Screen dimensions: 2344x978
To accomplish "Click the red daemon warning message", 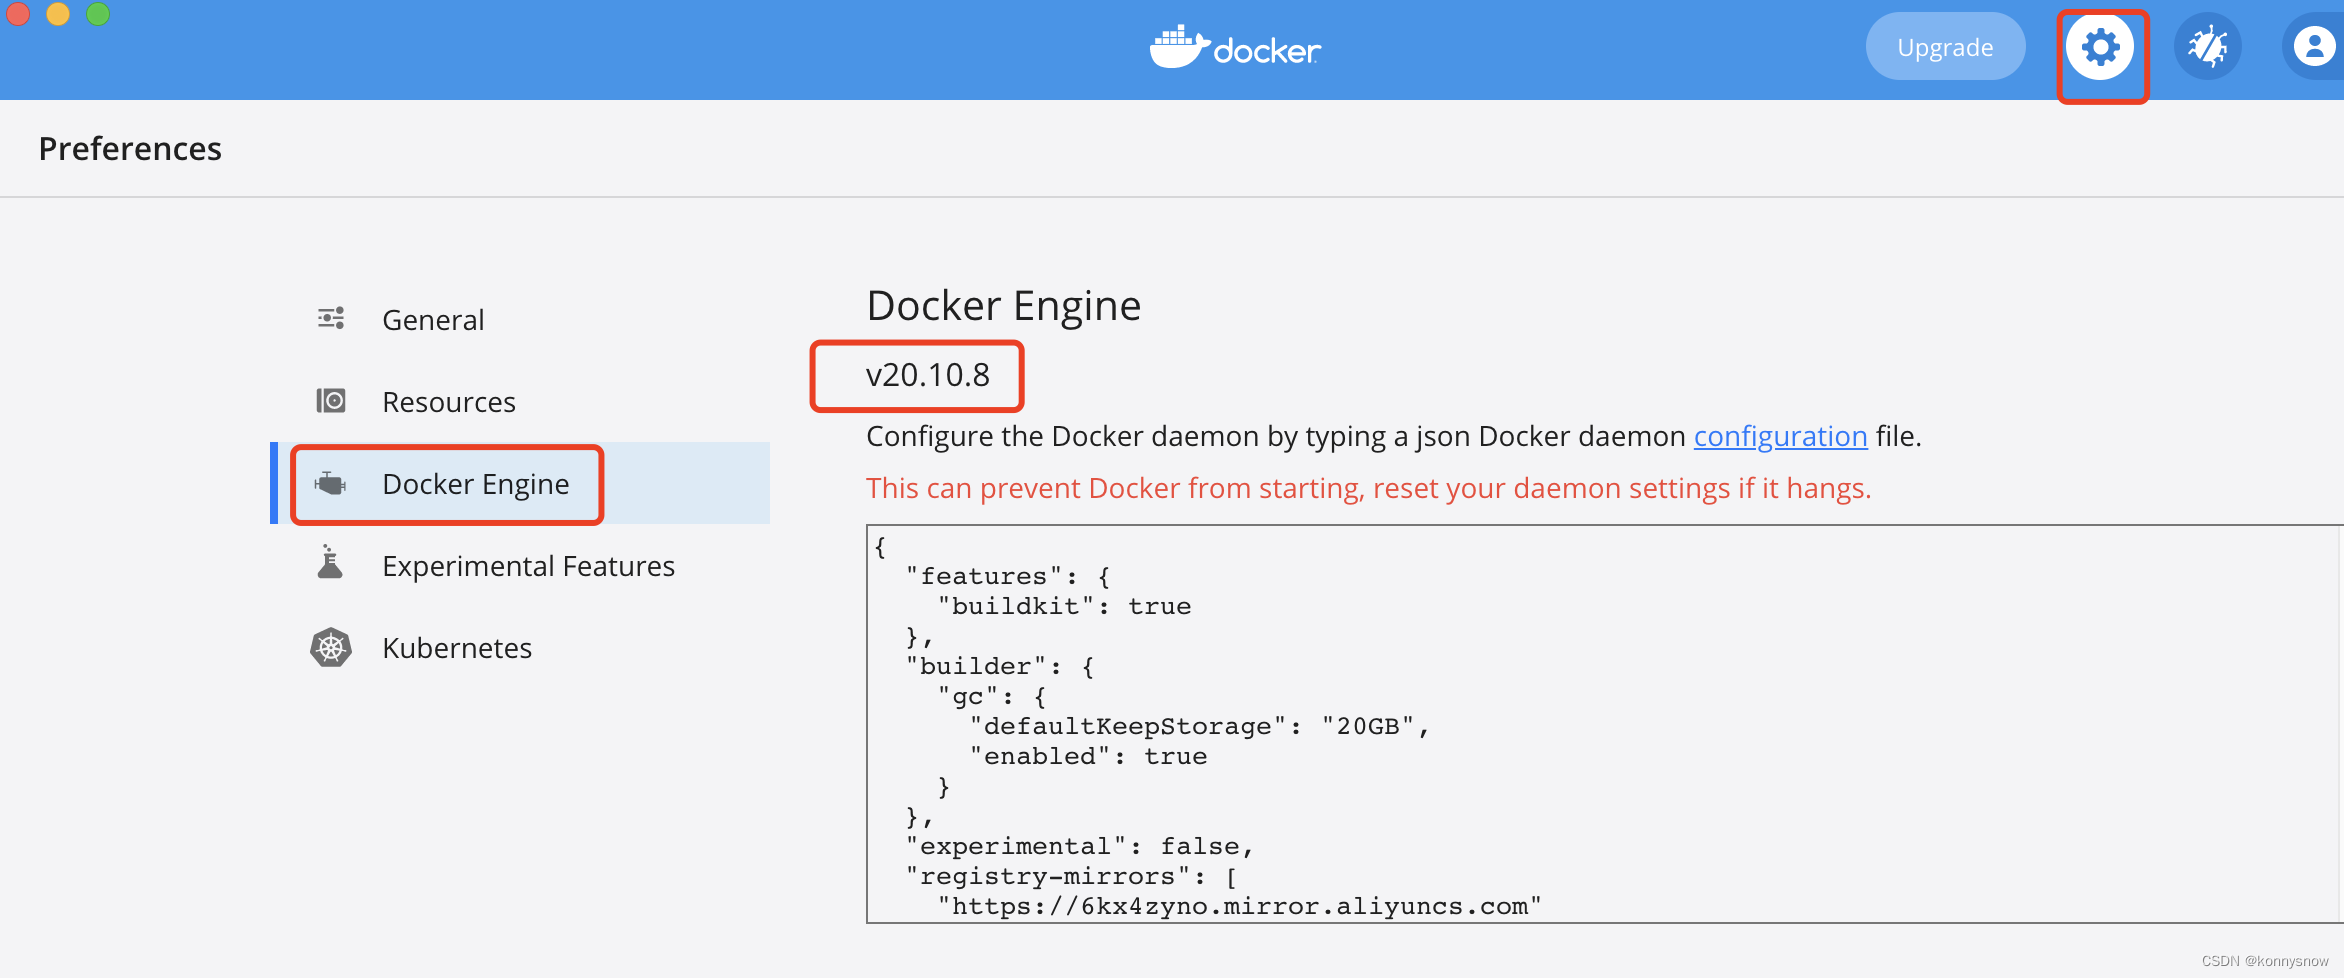I will point(1368,489).
